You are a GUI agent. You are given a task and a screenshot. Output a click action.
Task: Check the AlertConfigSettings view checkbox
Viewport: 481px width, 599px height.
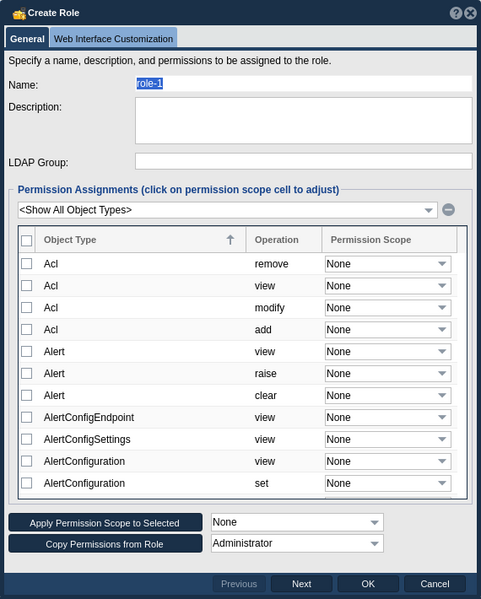[x=26, y=439]
